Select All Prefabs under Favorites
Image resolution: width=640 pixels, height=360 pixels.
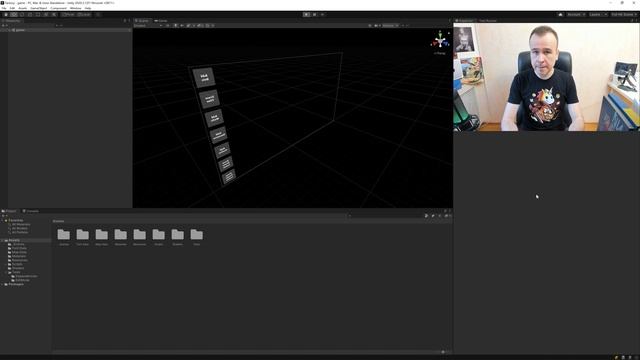(20, 232)
